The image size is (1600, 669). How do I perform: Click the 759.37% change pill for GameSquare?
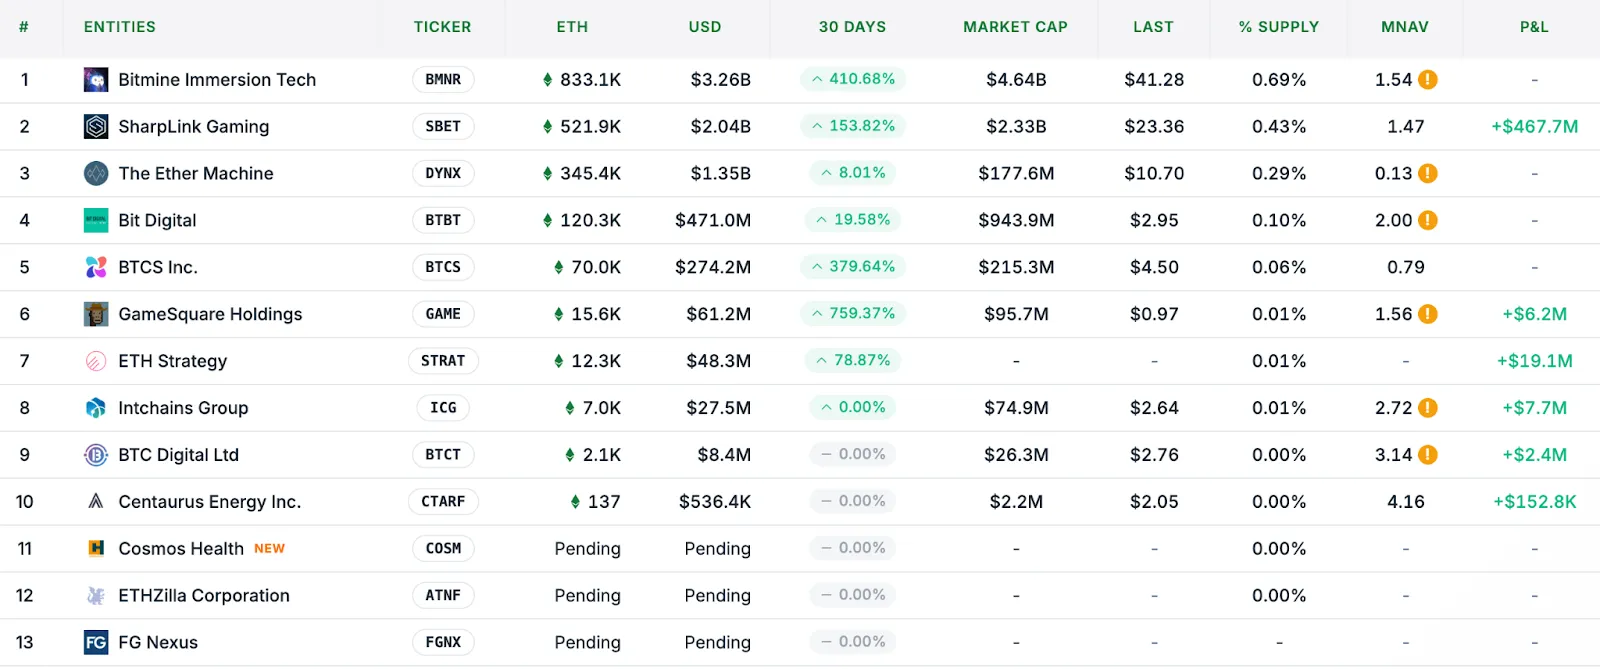pyautogui.click(x=853, y=314)
